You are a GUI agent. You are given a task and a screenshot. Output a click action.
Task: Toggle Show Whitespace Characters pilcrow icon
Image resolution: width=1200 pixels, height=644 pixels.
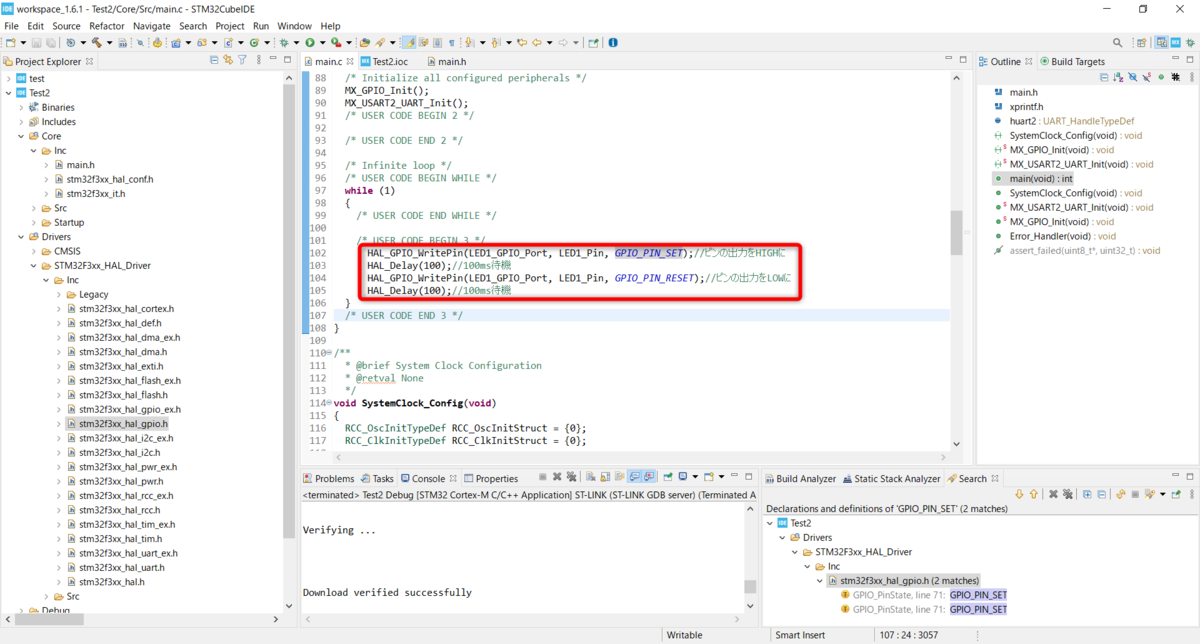(451, 43)
